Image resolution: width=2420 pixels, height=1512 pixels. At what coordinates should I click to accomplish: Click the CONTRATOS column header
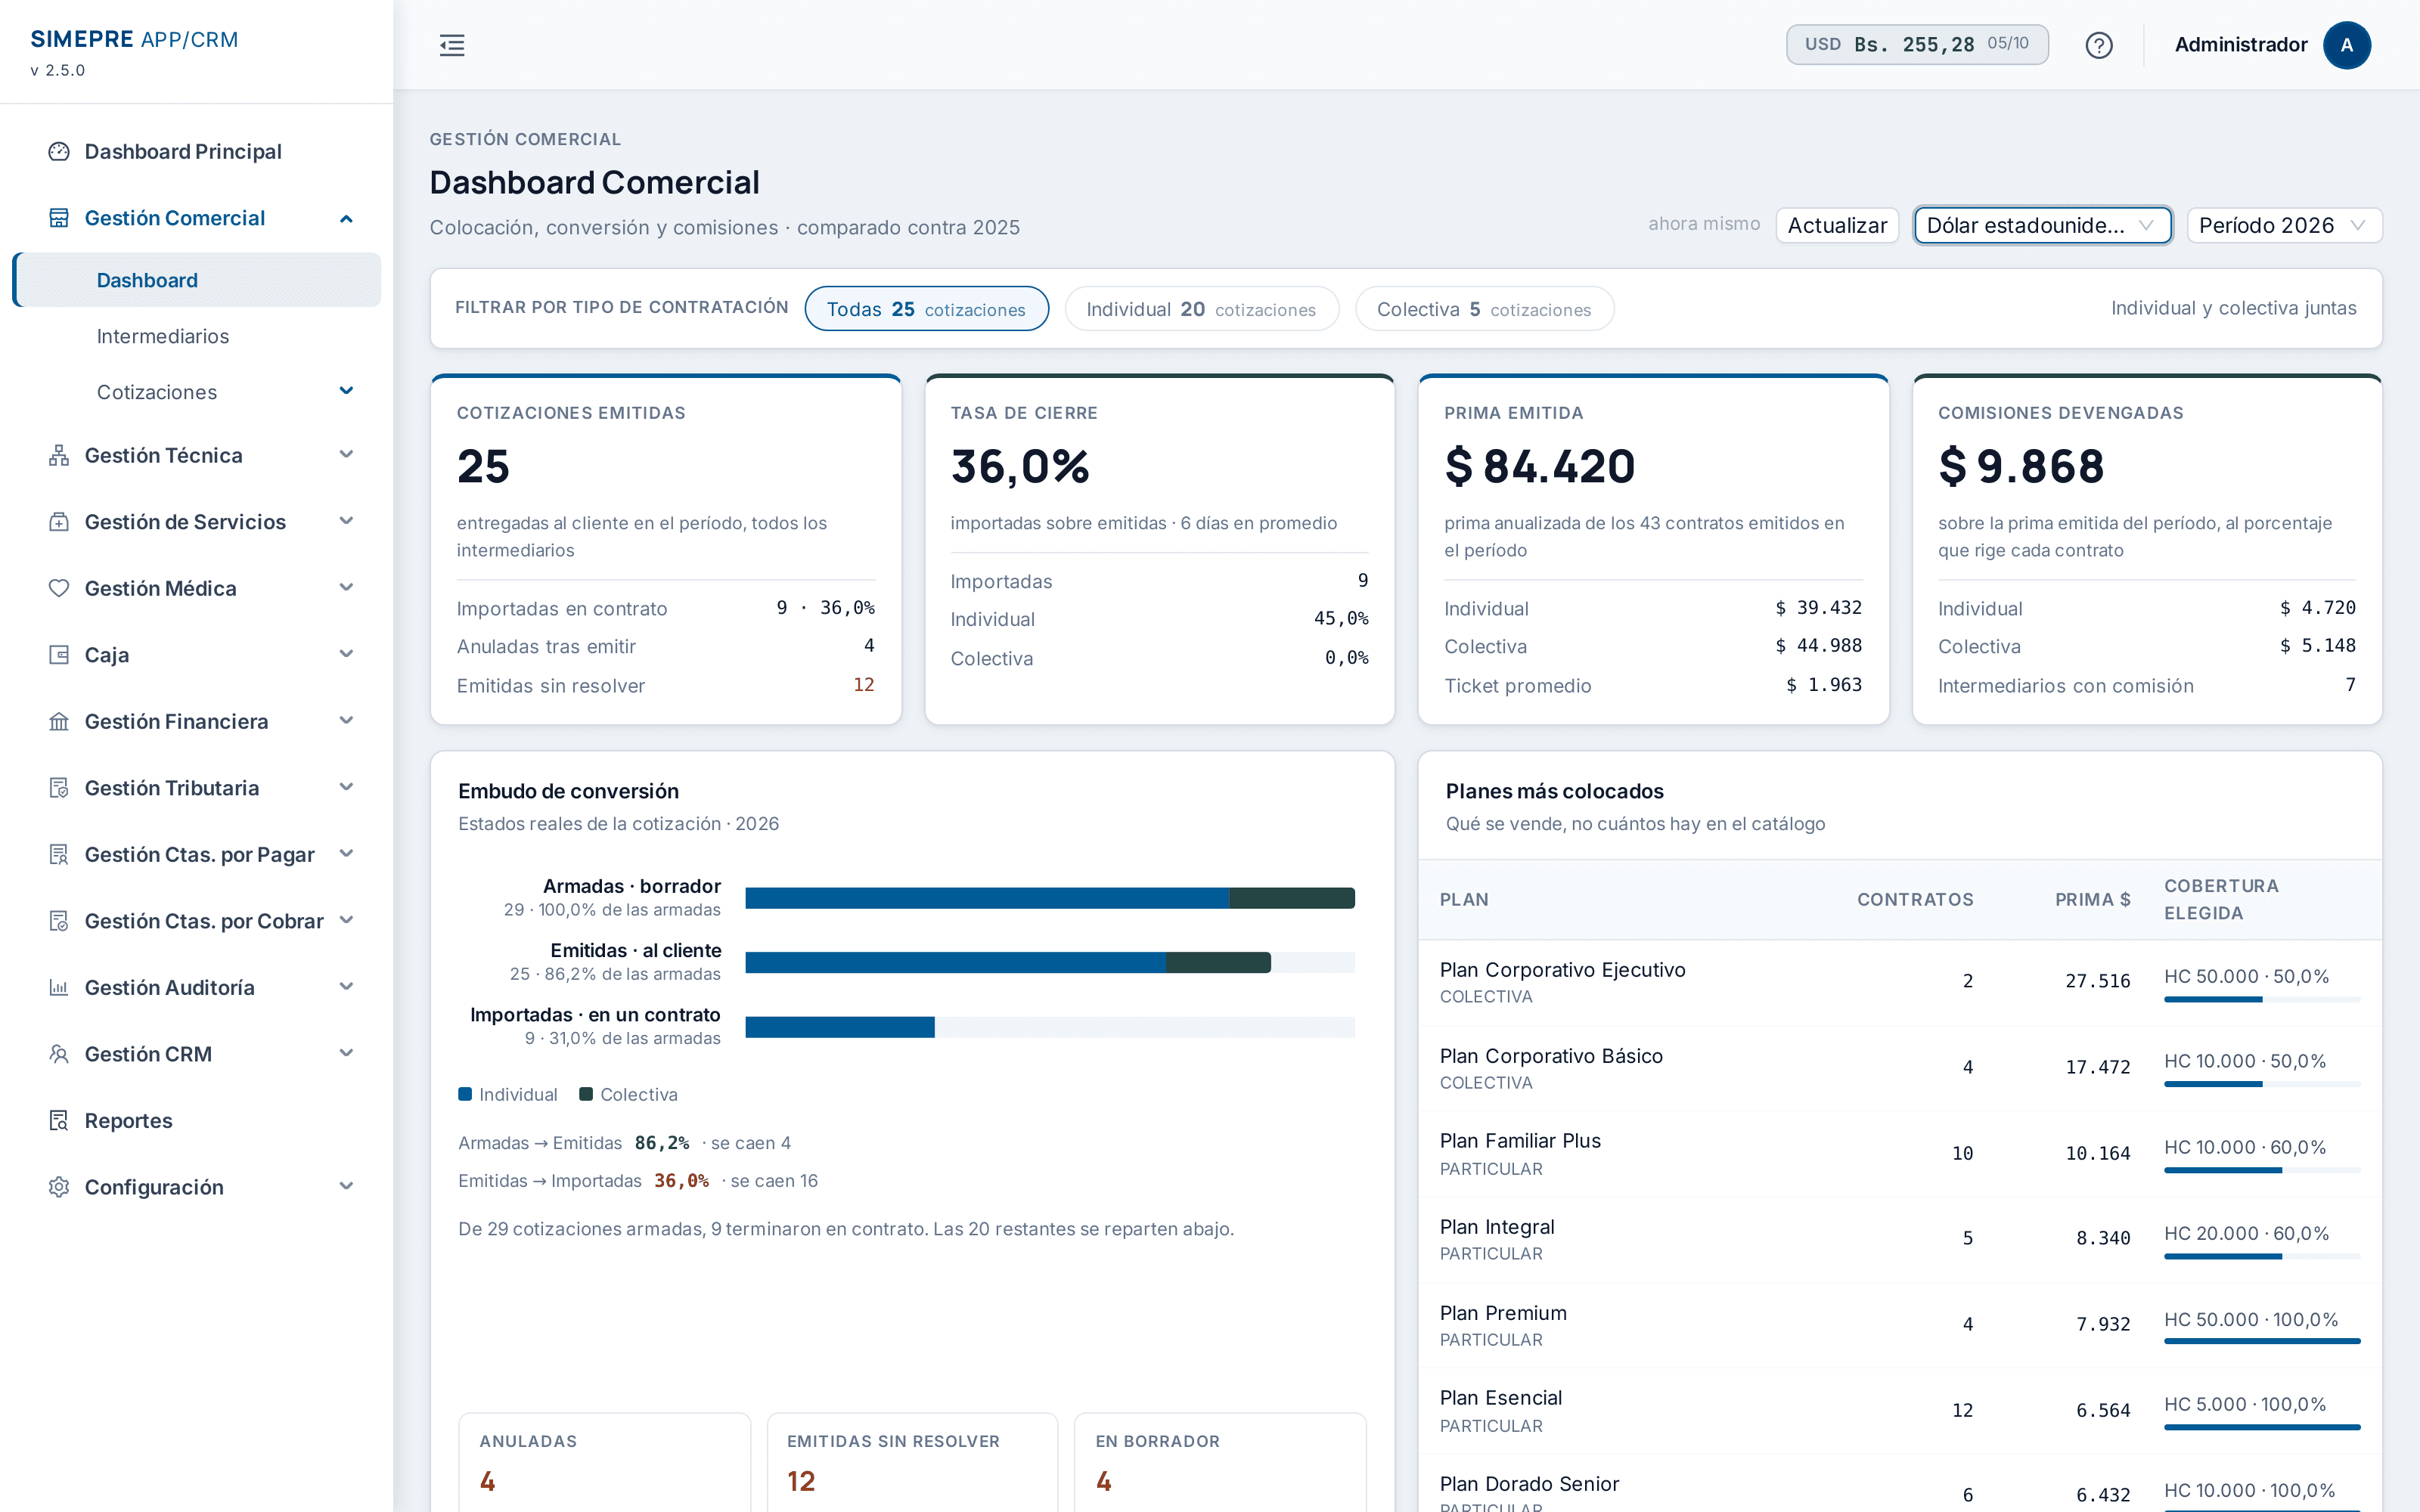pos(1915,899)
